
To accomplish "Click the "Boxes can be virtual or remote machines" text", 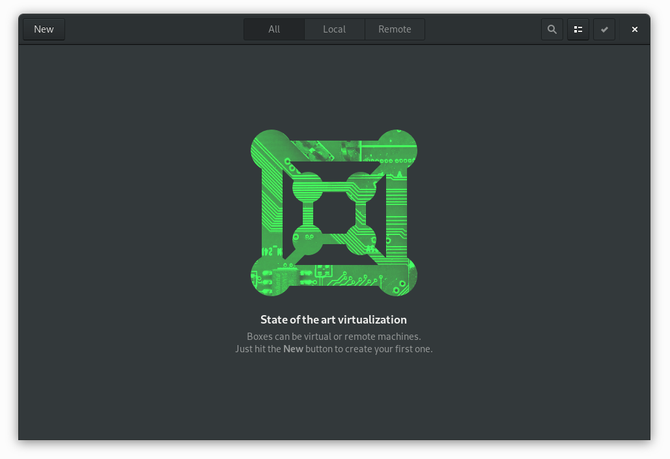I will click(x=334, y=336).
